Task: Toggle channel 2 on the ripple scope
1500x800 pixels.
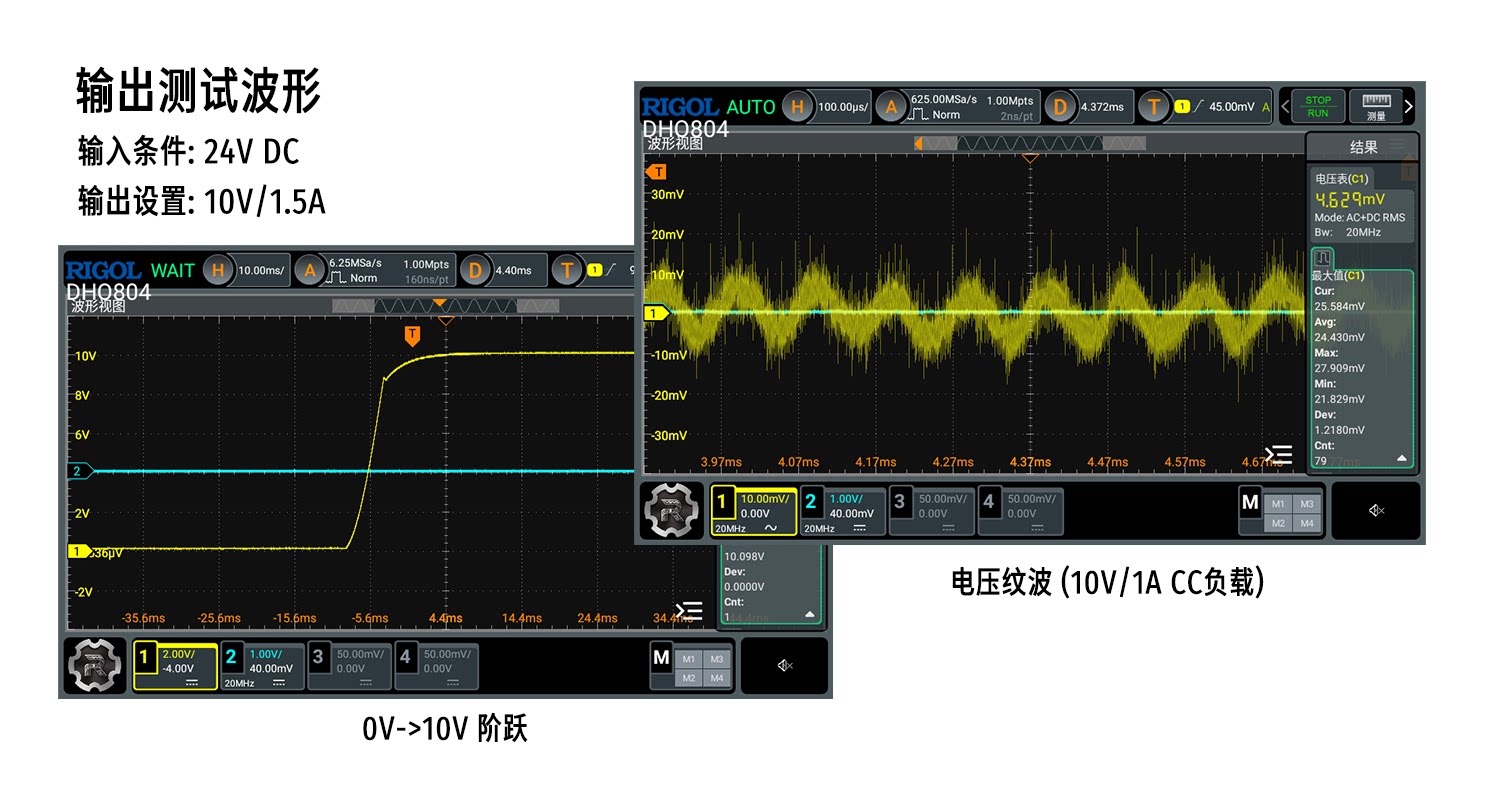Action: pyautogui.click(x=842, y=511)
